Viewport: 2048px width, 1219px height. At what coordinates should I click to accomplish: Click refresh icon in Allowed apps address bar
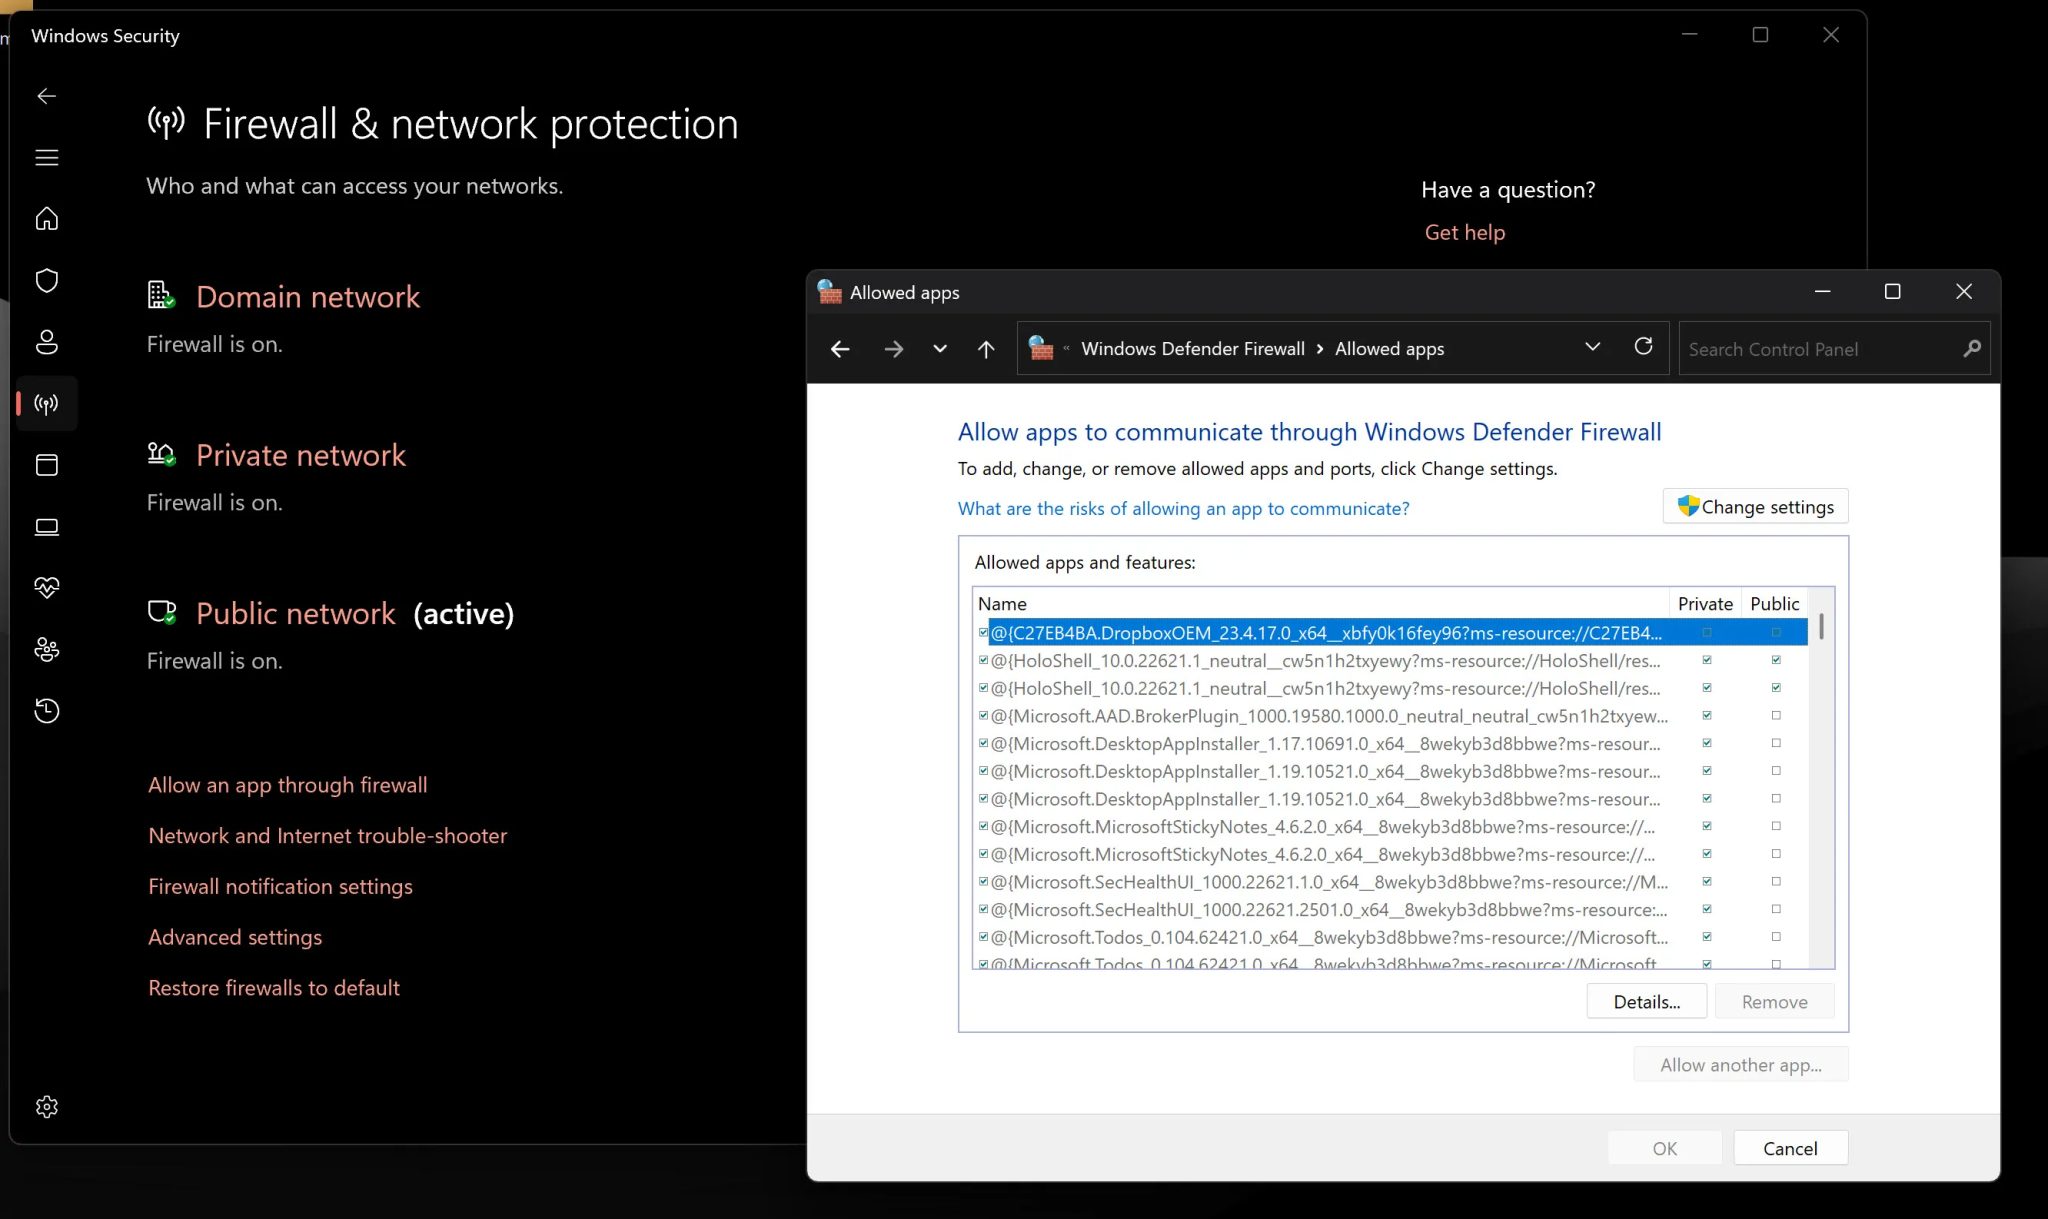(x=1643, y=347)
